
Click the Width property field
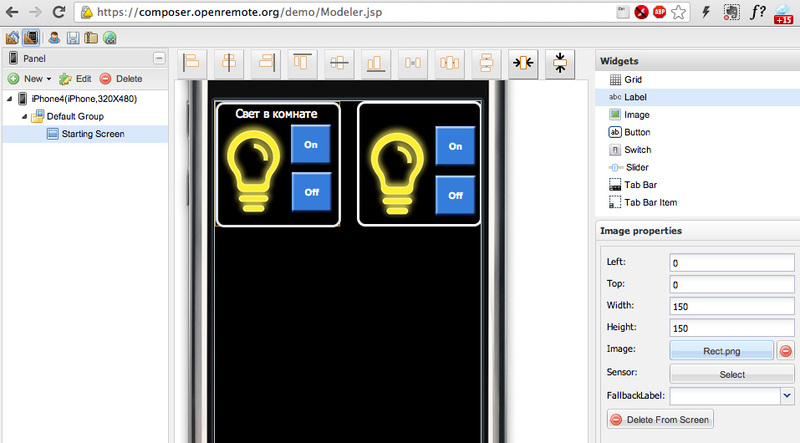[732, 306]
